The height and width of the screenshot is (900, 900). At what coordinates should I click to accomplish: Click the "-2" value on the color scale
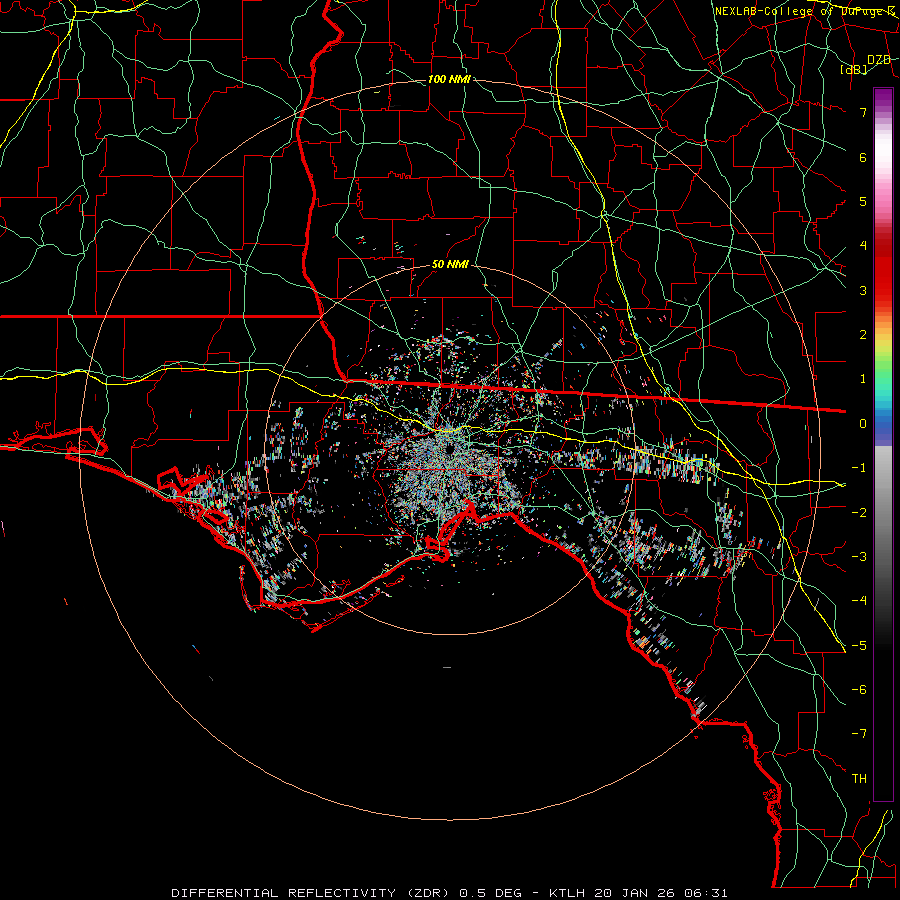tap(859, 512)
